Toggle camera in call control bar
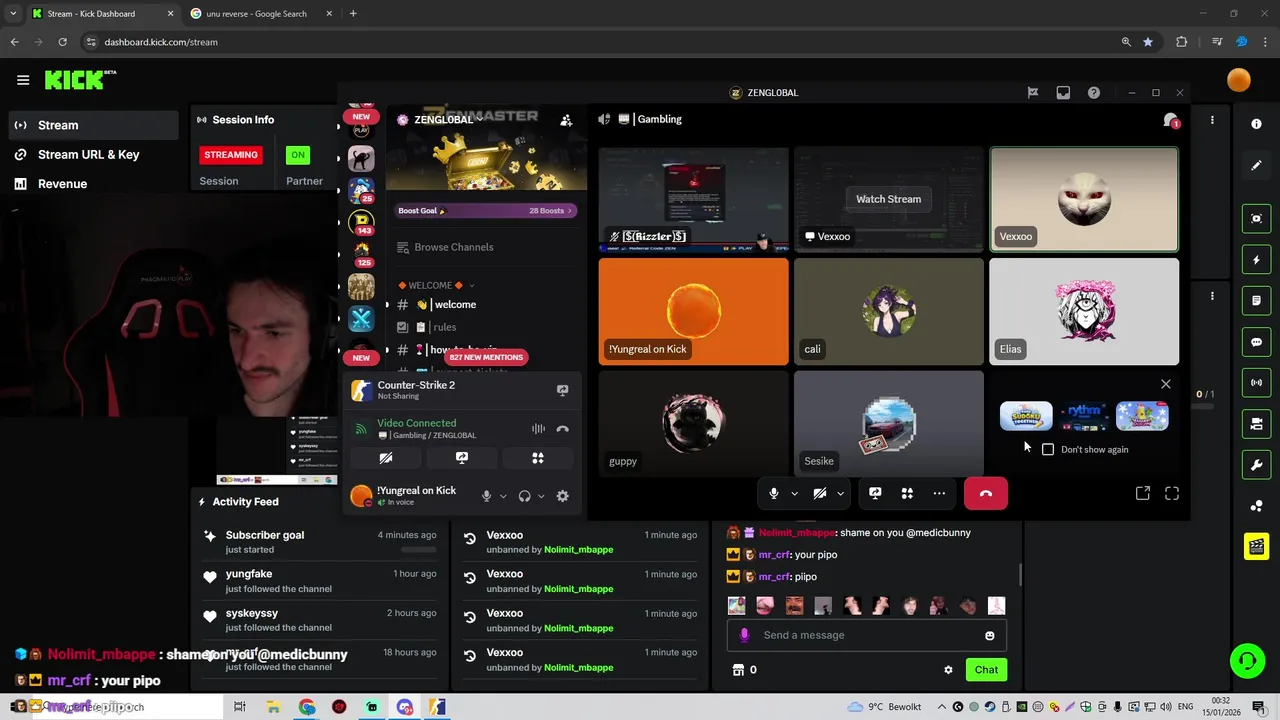Image resolution: width=1280 pixels, height=720 pixels. tap(819, 493)
